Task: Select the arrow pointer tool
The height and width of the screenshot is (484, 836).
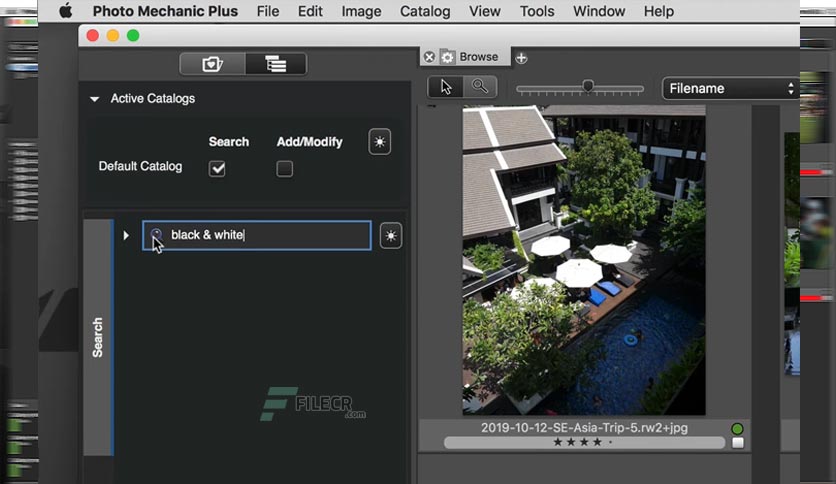Action: click(x=446, y=87)
